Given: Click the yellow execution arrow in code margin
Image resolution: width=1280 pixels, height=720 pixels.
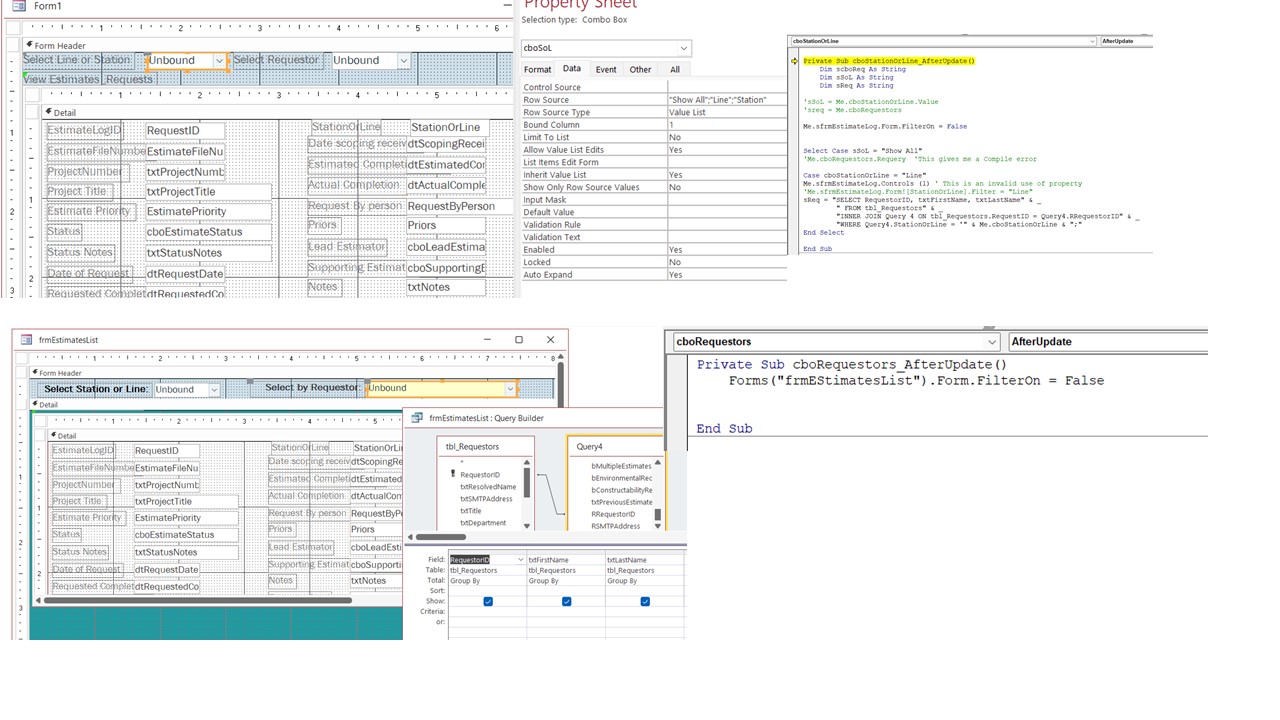Looking at the screenshot, I should click(x=795, y=61).
